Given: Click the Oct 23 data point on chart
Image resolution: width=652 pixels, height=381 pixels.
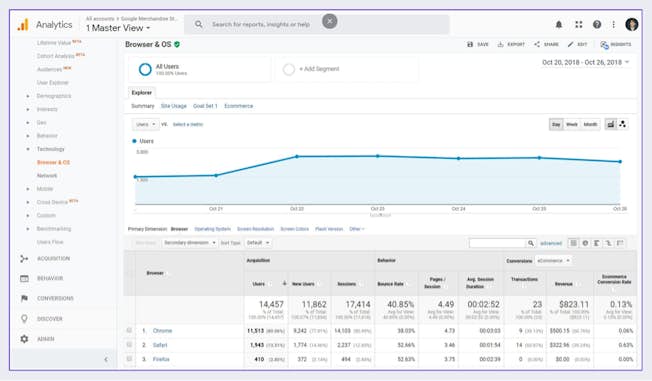Looking at the screenshot, I should [x=378, y=156].
